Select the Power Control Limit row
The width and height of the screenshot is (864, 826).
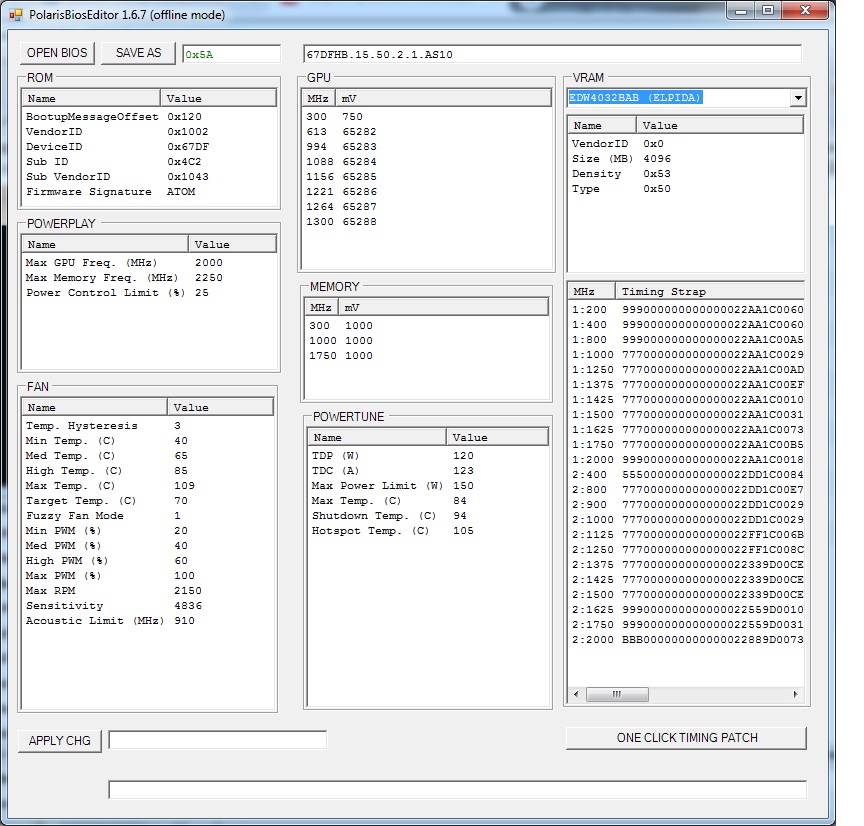point(149,293)
